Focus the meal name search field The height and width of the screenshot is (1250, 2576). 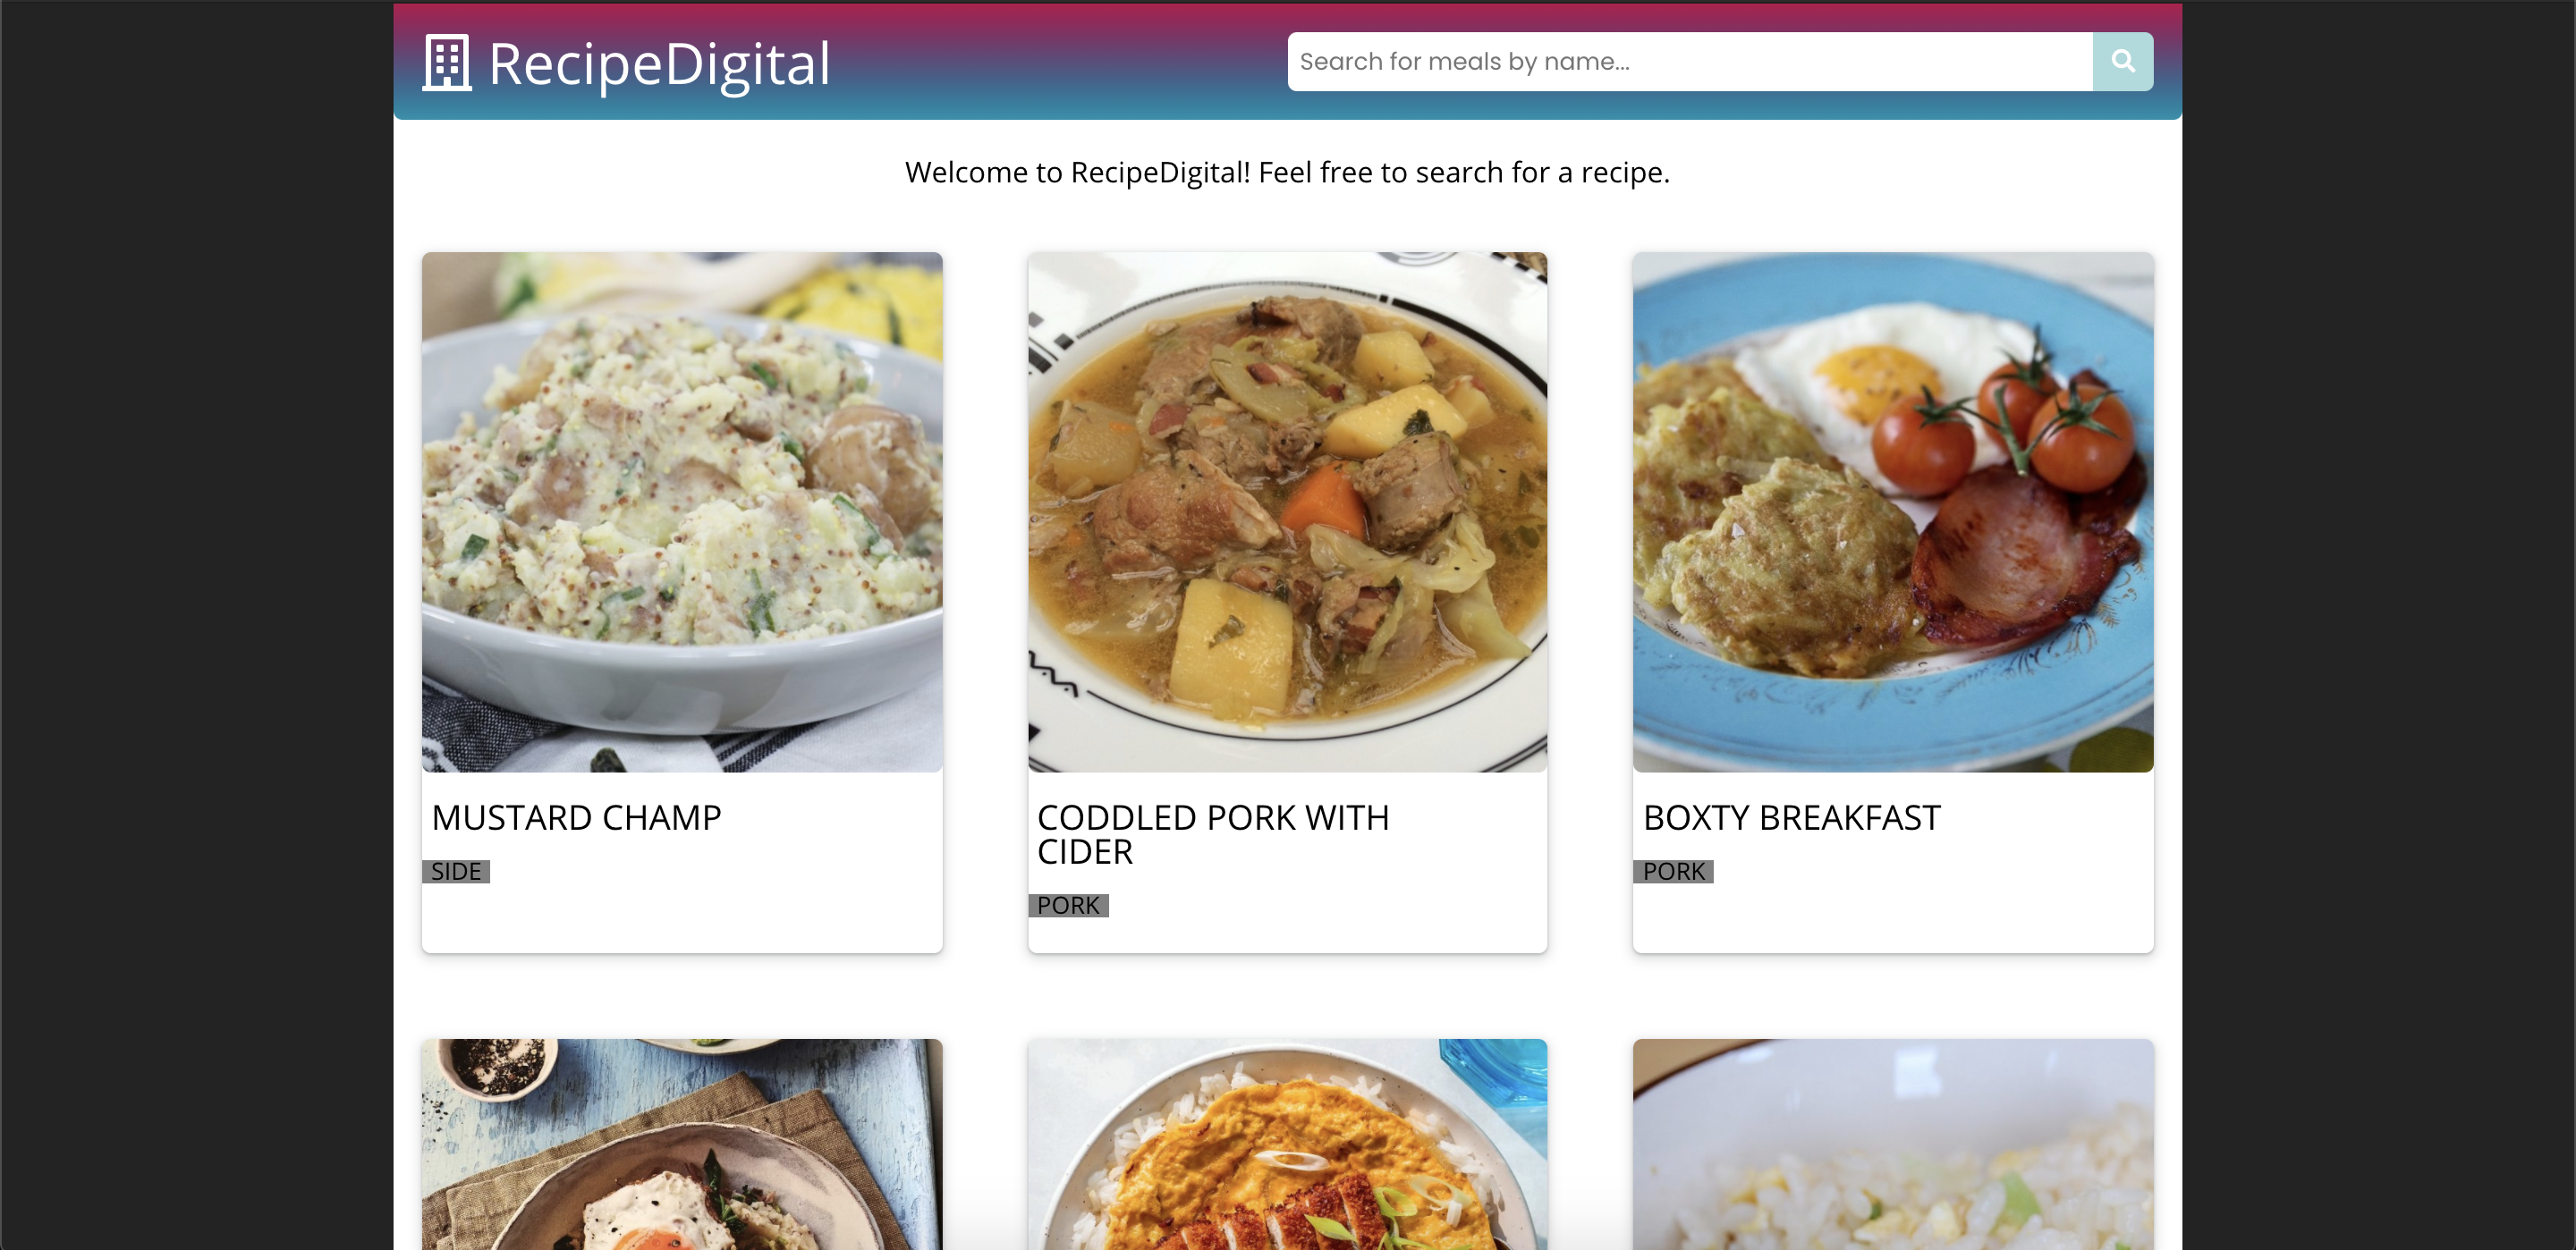pyautogui.click(x=1690, y=61)
